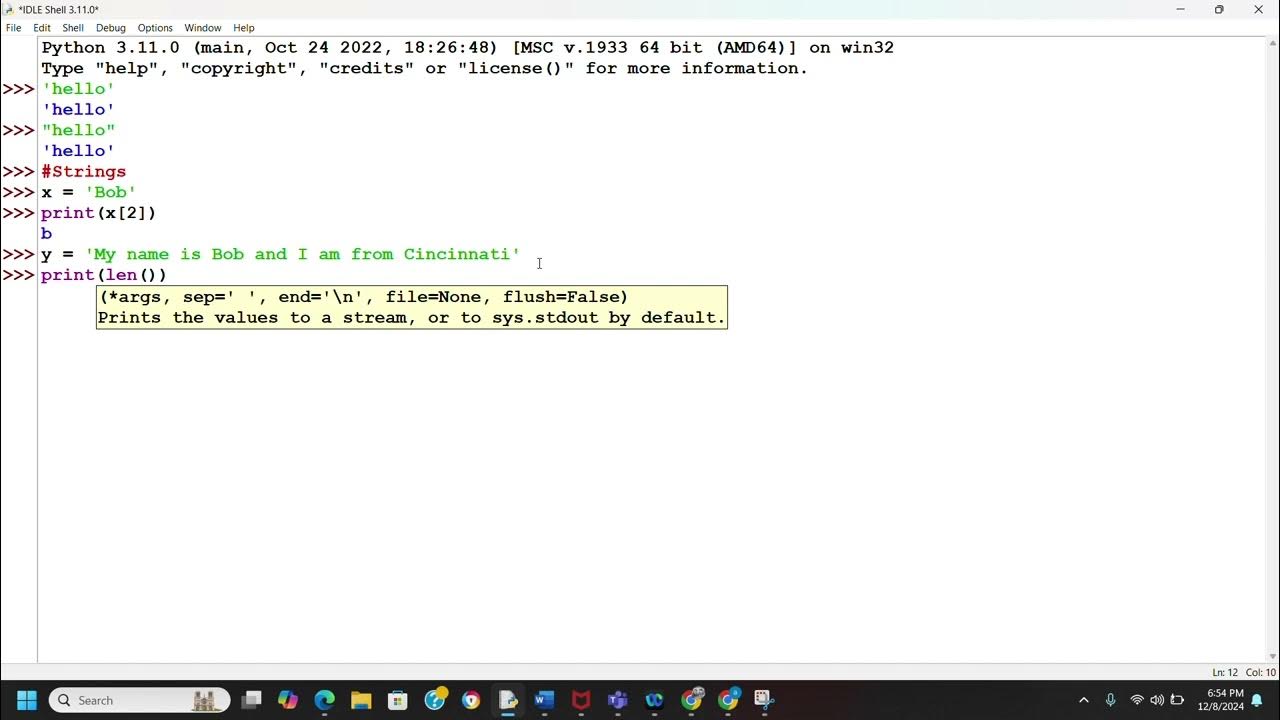This screenshot has height=720, width=1280.
Task: Launch Copilot from the taskbar
Action: click(x=288, y=700)
